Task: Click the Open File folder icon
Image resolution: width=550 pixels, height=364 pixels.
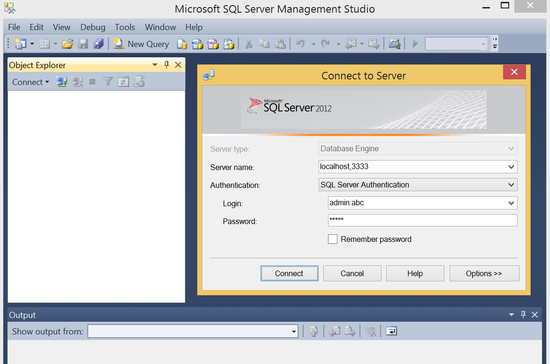Action: click(67, 44)
